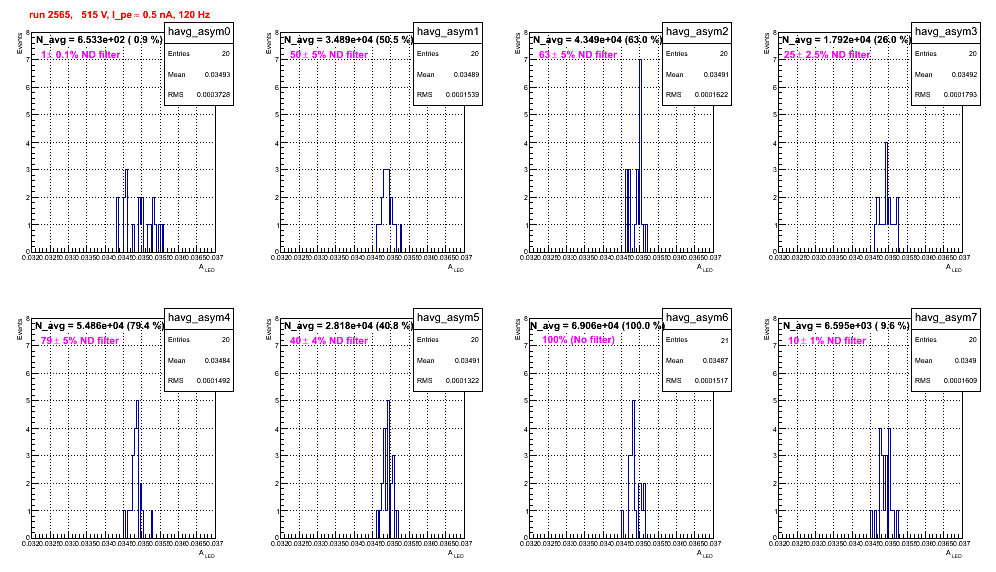Click the havg_asym4 stats box title
The image size is (996, 572).
coord(199,318)
